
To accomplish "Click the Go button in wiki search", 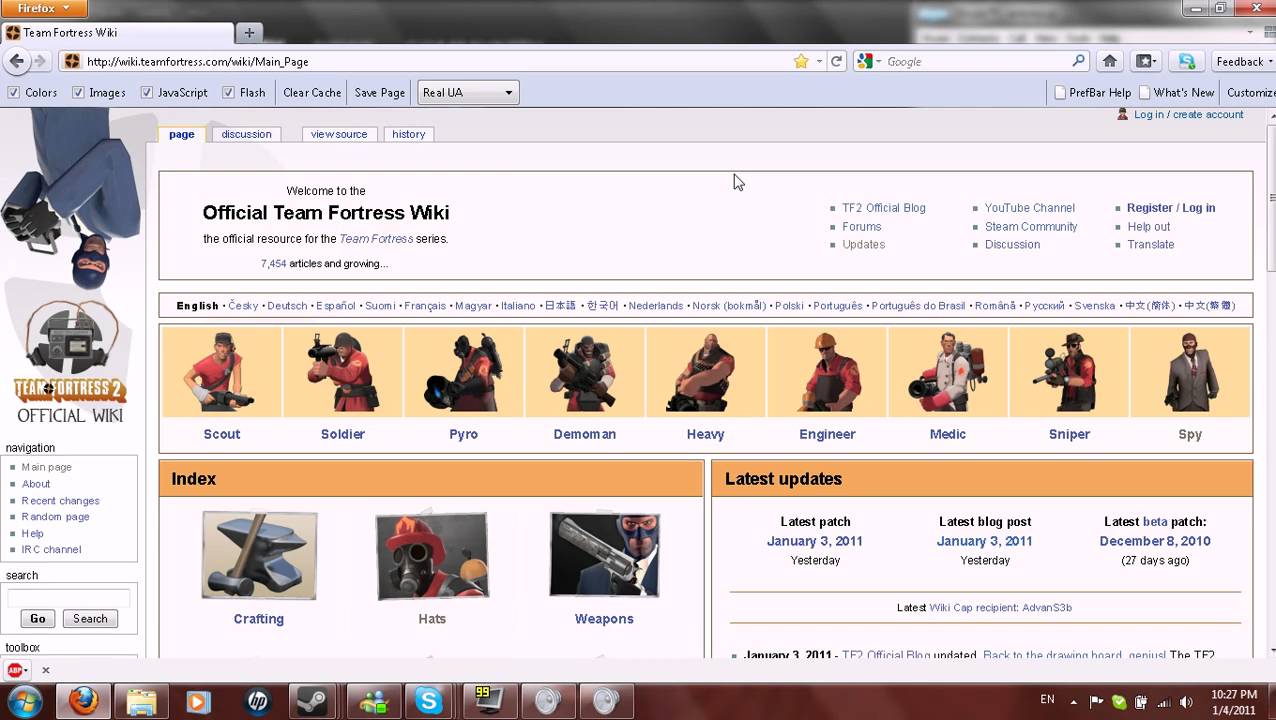I will tap(38, 619).
